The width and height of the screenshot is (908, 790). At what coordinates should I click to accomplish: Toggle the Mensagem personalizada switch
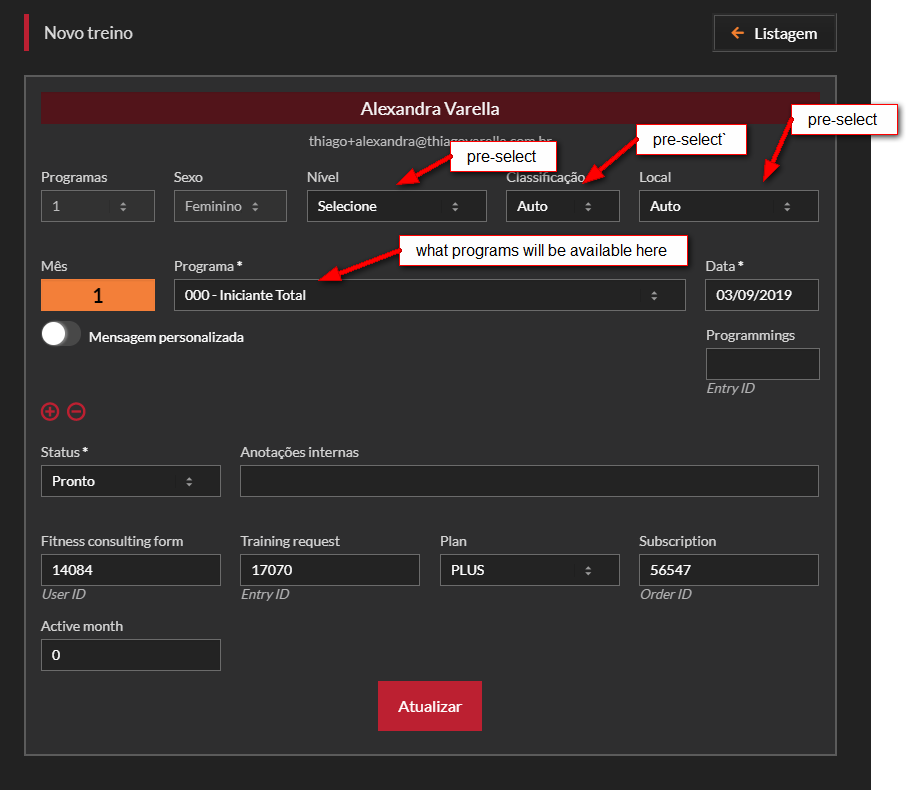click(x=61, y=335)
